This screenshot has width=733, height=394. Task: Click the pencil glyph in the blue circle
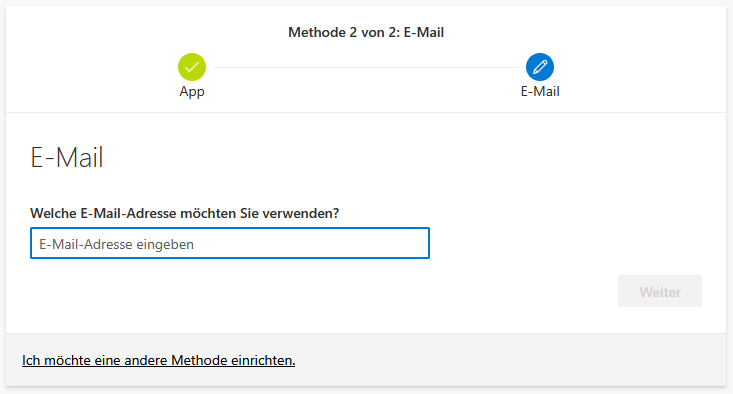coord(540,67)
